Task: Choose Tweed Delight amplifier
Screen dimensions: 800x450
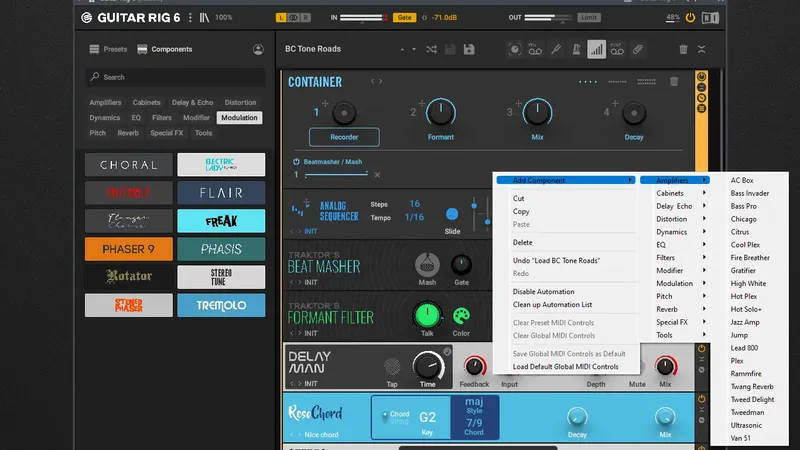Action: [x=752, y=399]
